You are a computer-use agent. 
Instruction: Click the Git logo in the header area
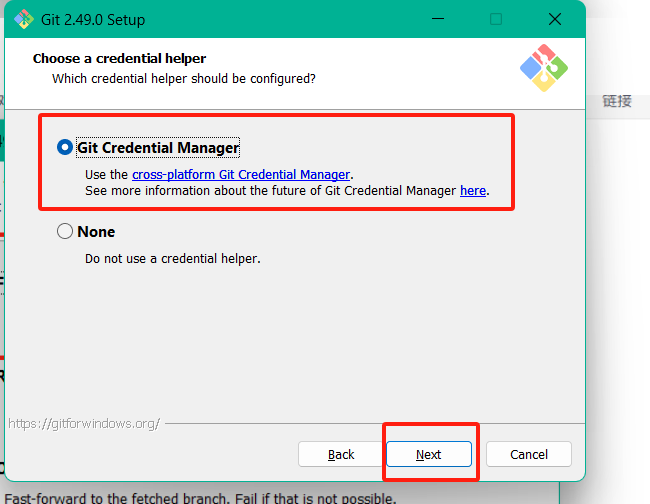coord(544,68)
